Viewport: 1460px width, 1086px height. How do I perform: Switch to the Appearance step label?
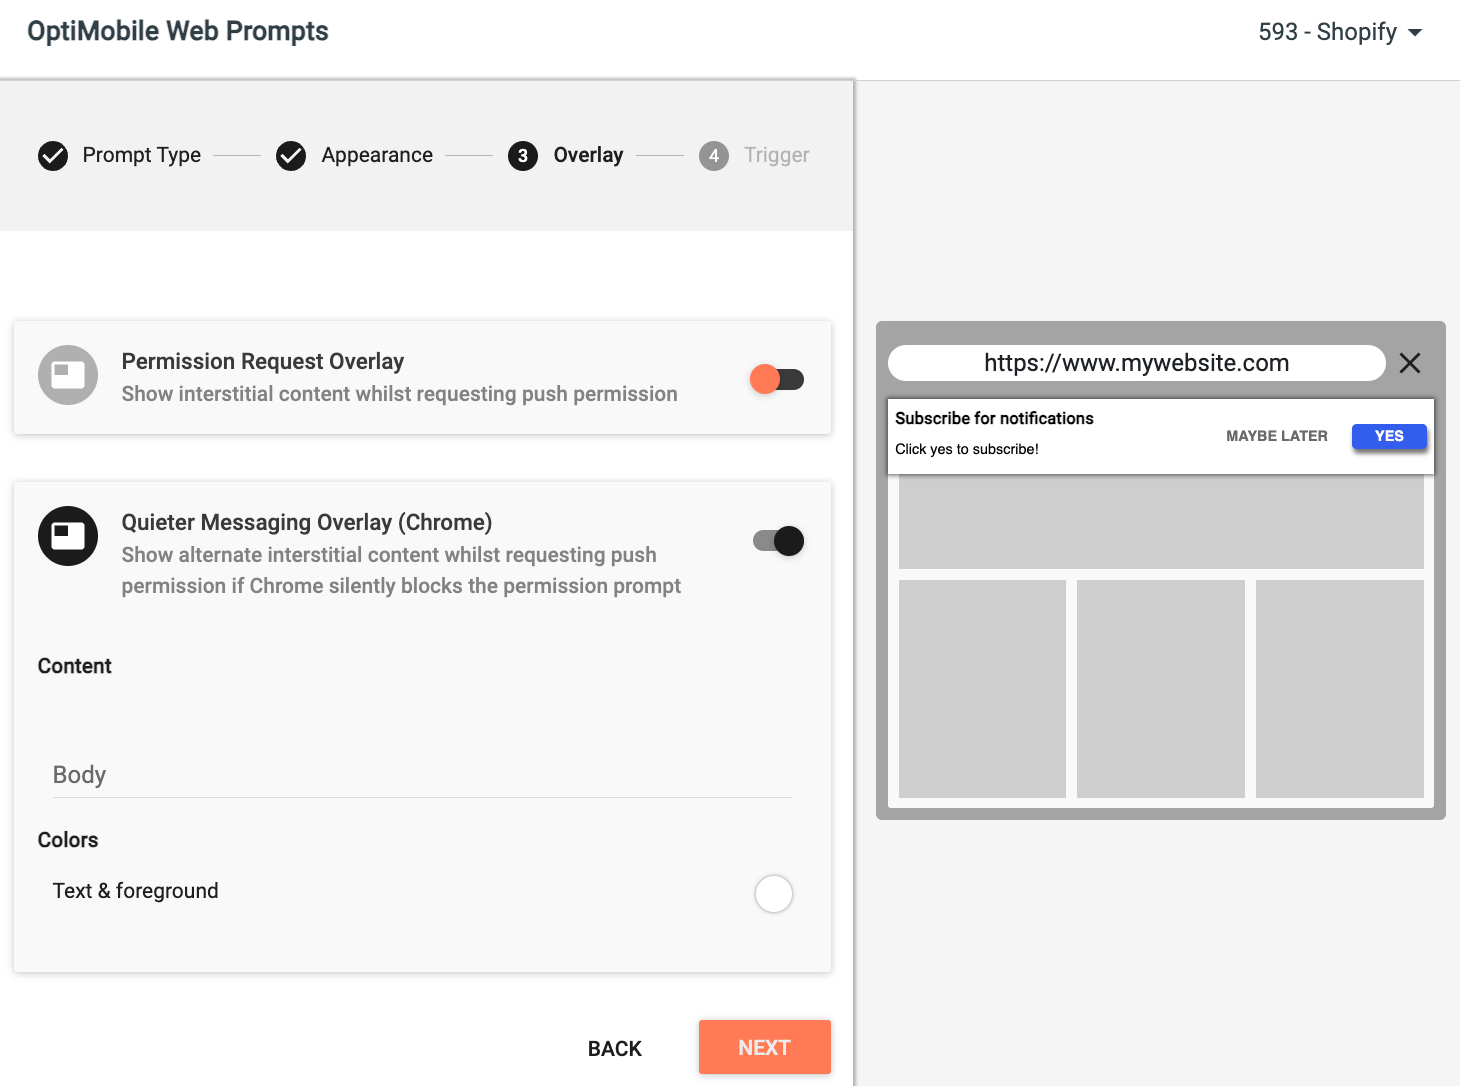coord(377,155)
